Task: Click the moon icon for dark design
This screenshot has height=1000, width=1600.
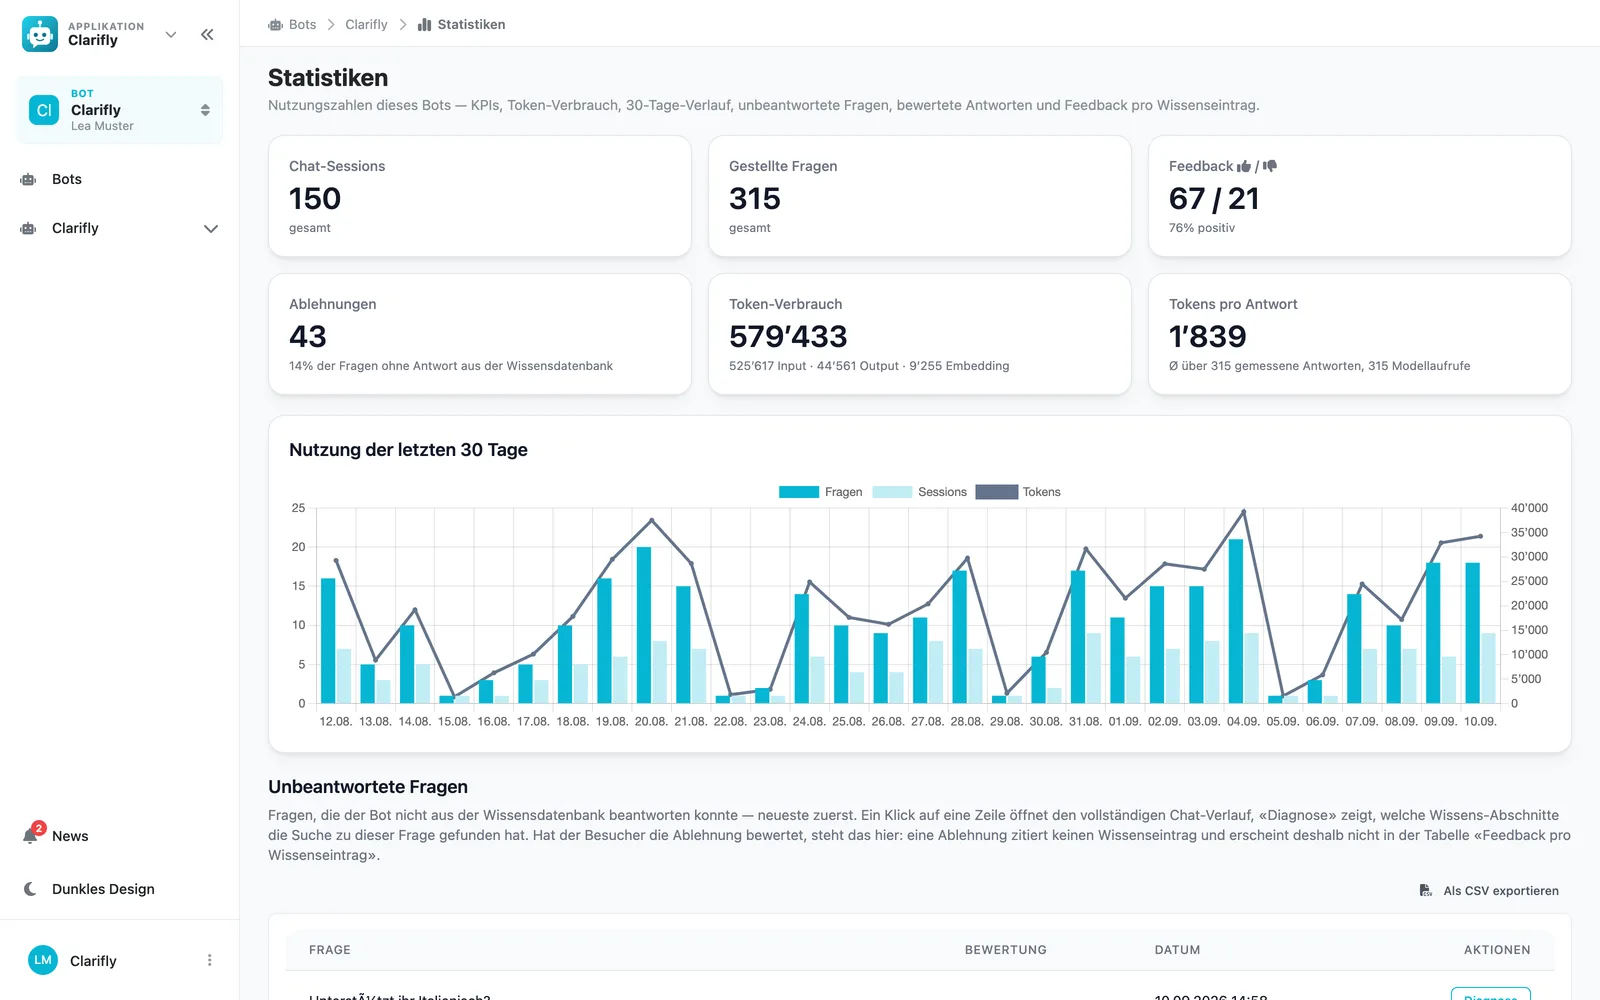Action: point(30,889)
